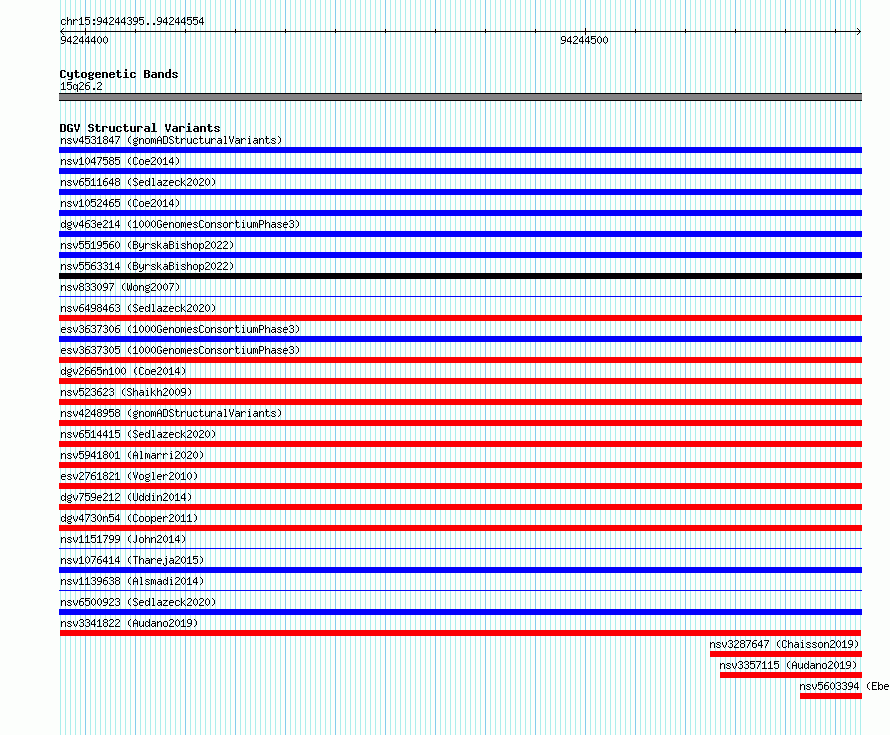Click the blue bar under nsv1047585
This screenshot has width=890, height=735.
460,171
